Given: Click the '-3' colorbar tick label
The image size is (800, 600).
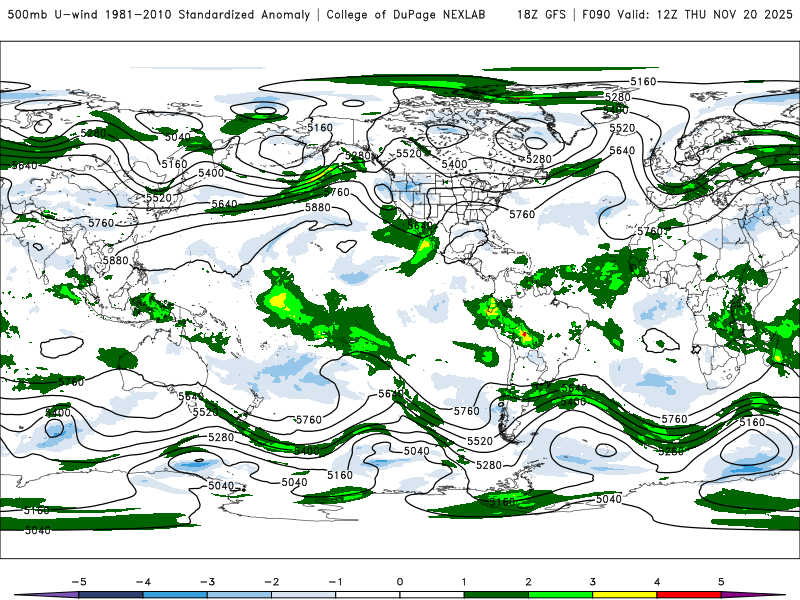Looking at the screenshot, I should [x=207, y=582].
